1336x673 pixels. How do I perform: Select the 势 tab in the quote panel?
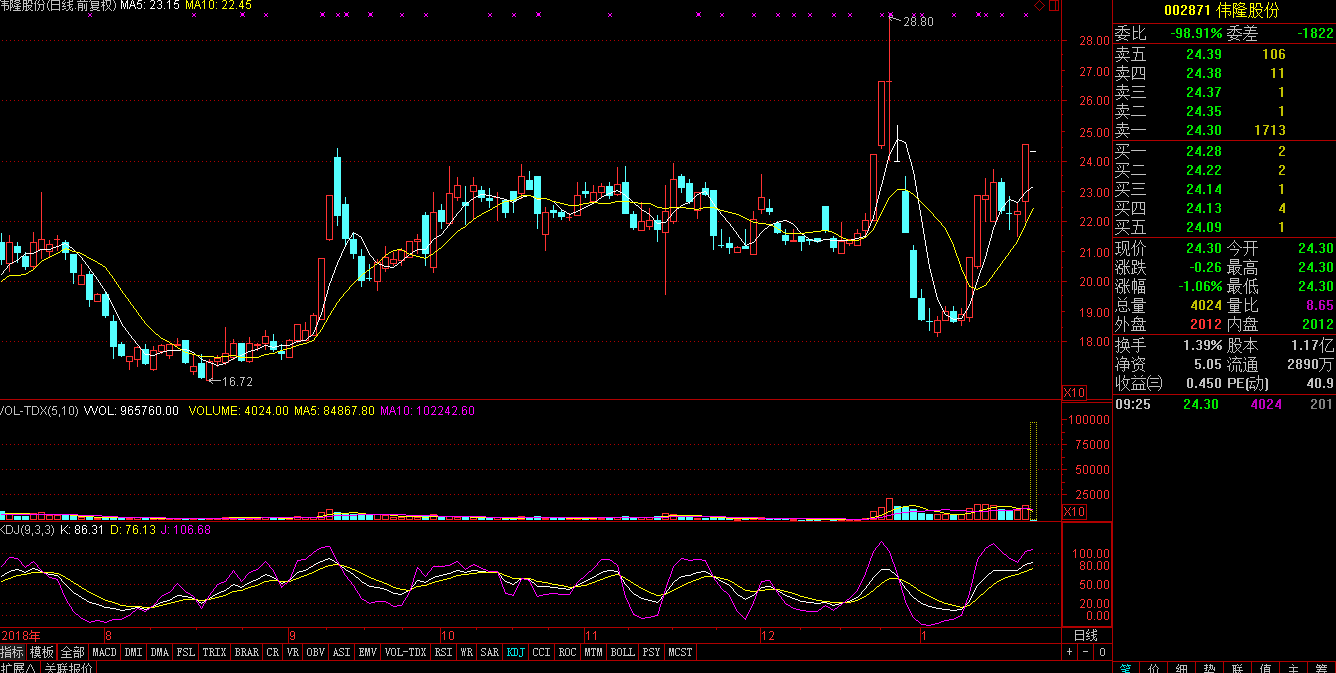(1209, 667)
